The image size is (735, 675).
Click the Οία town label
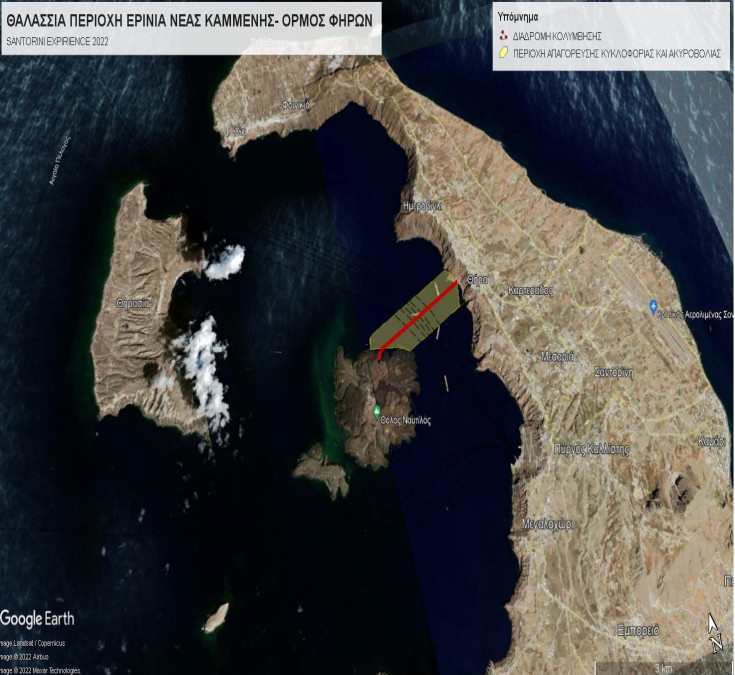239,130
